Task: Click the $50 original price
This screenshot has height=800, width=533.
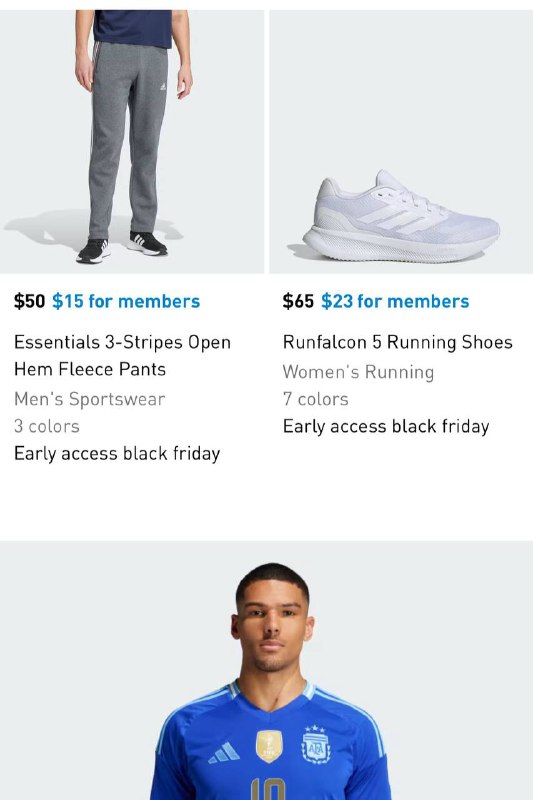Action: 30,301
